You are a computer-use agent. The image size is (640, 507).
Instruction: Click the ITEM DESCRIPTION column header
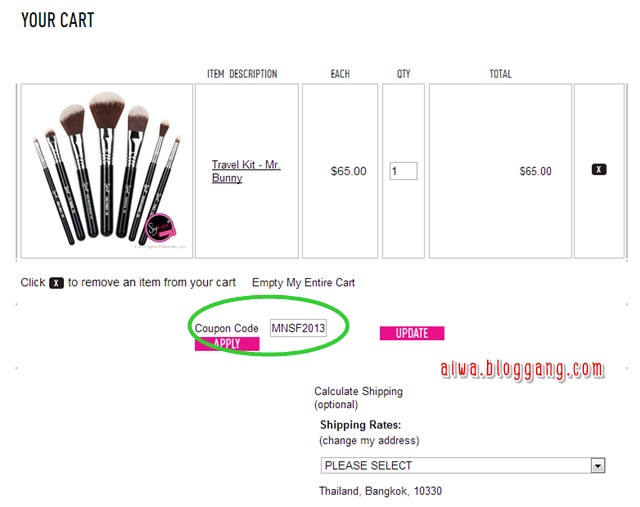242,74
